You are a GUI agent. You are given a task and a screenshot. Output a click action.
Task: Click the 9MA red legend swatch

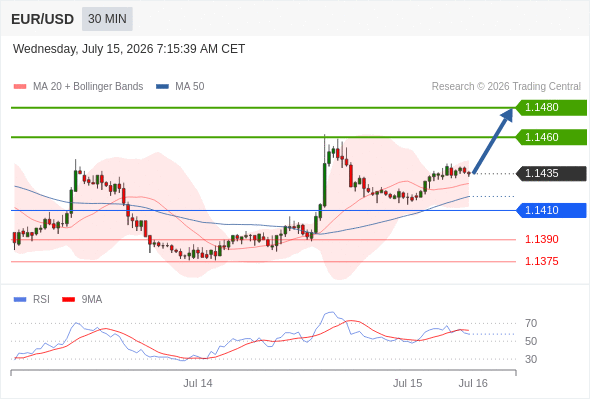click(68, 300)
